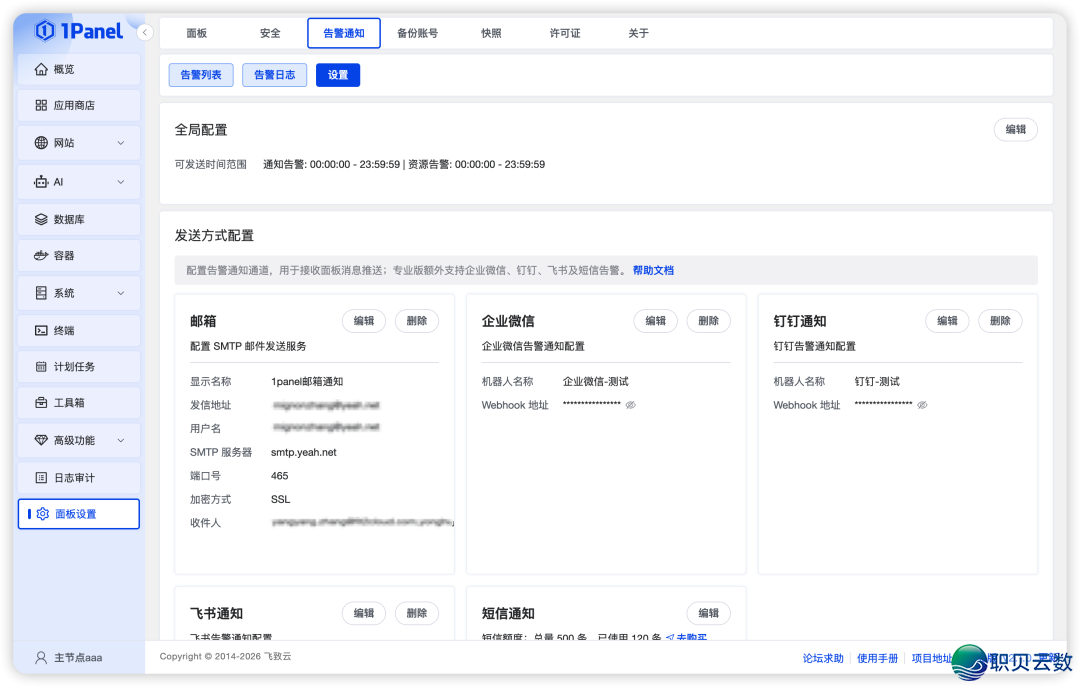Show the 钉钉 Webhook address
This screenshot has height=687, width=1080.
[922, 405]
